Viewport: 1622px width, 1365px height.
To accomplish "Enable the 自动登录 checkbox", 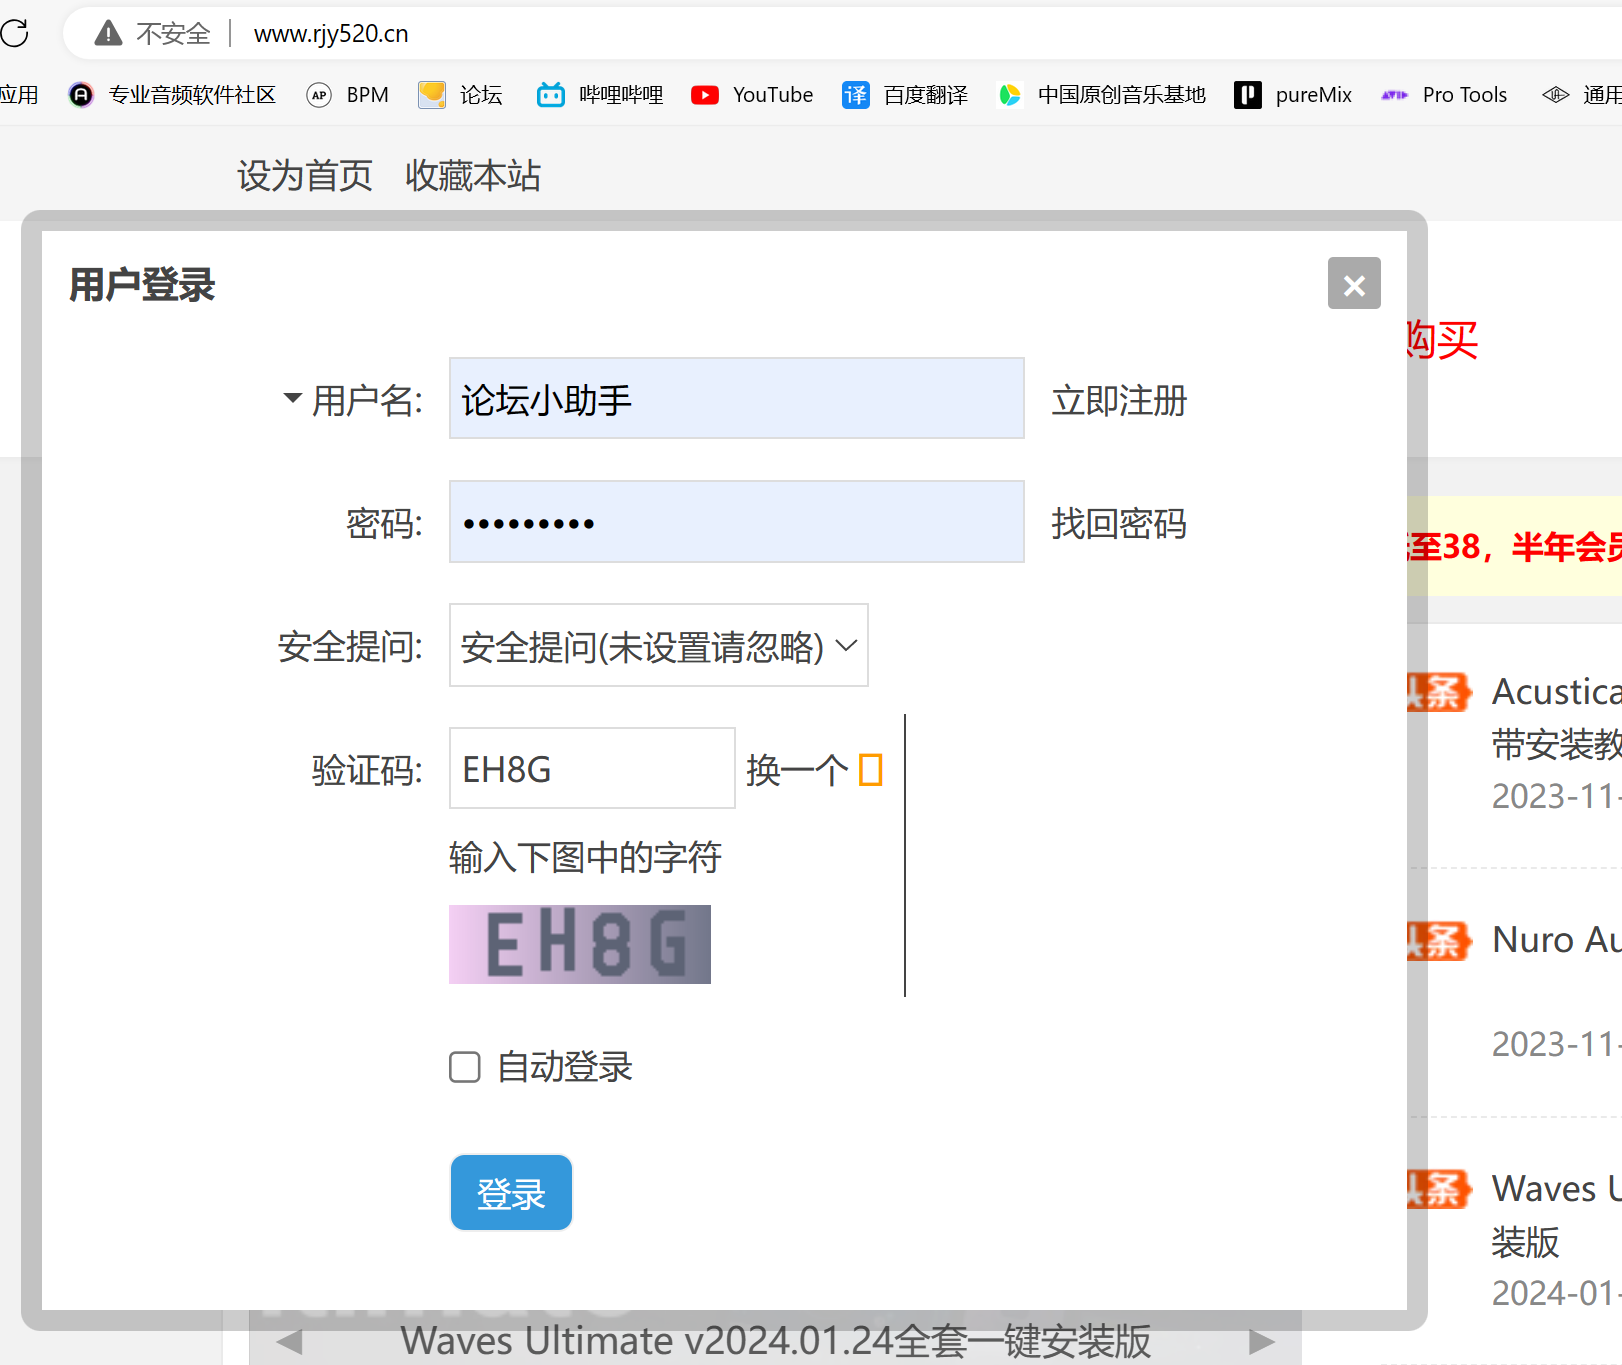I will [x=465, y=1067].
